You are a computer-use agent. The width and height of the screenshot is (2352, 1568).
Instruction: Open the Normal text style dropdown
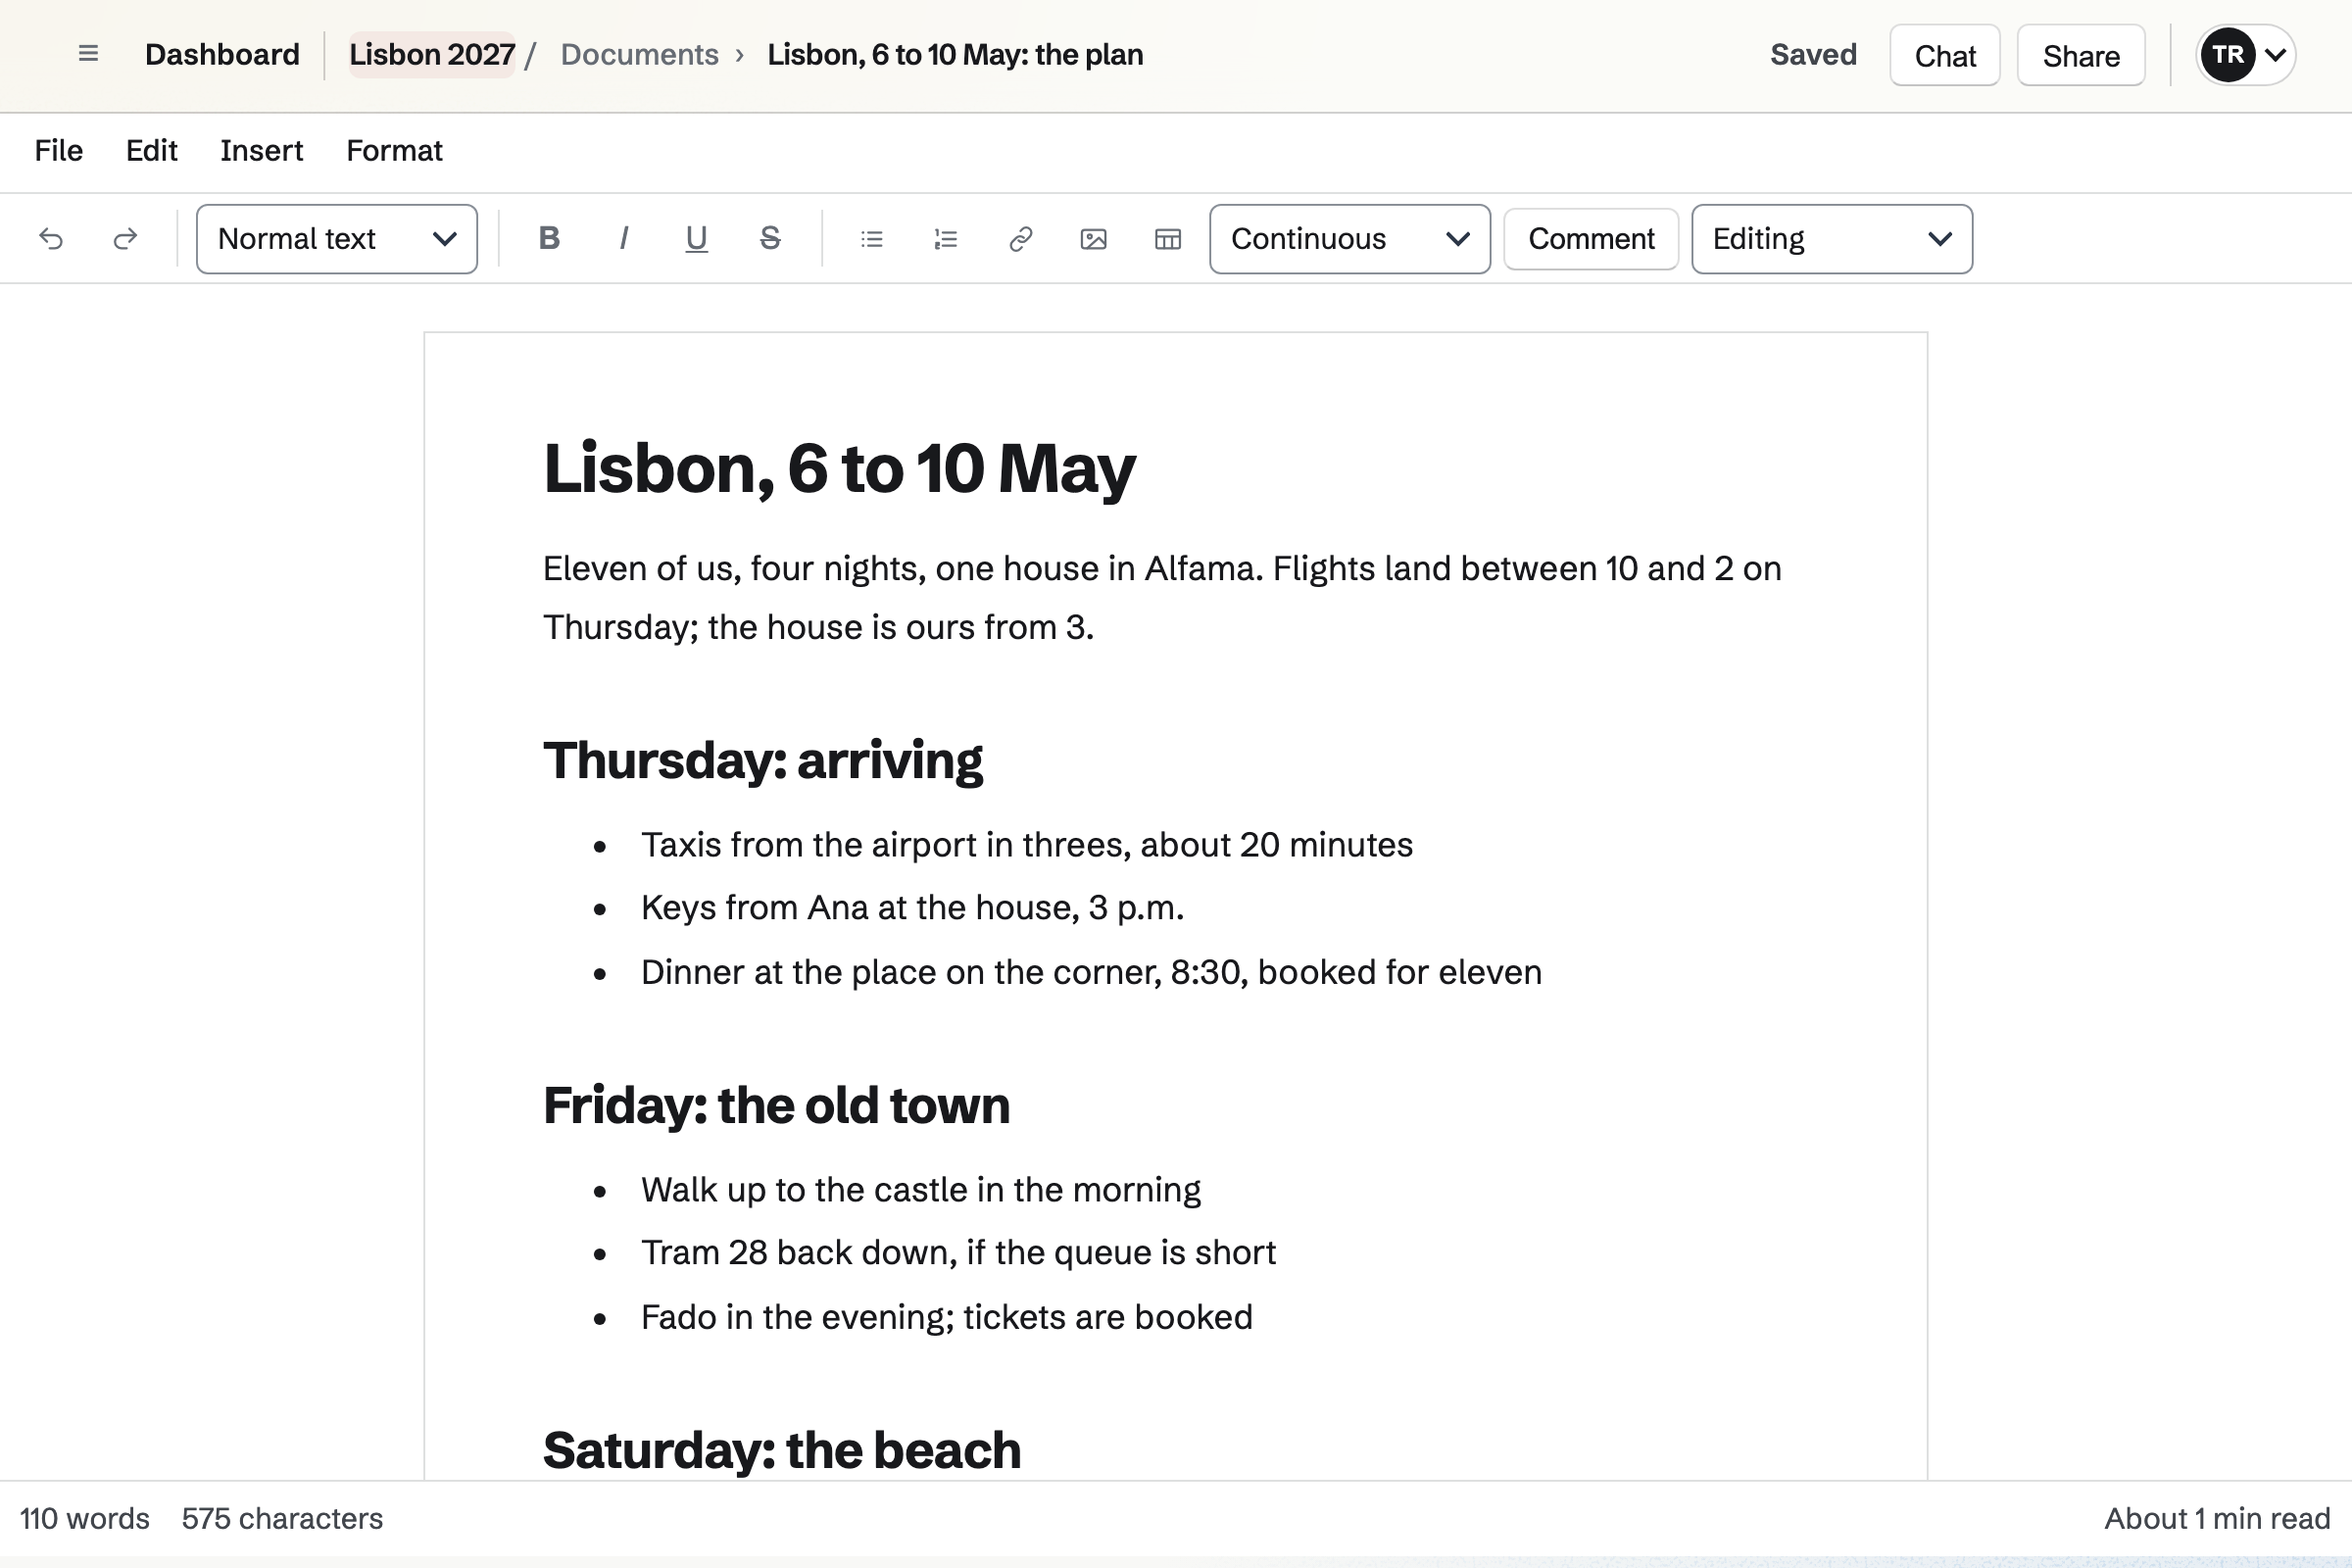point(337,239)
